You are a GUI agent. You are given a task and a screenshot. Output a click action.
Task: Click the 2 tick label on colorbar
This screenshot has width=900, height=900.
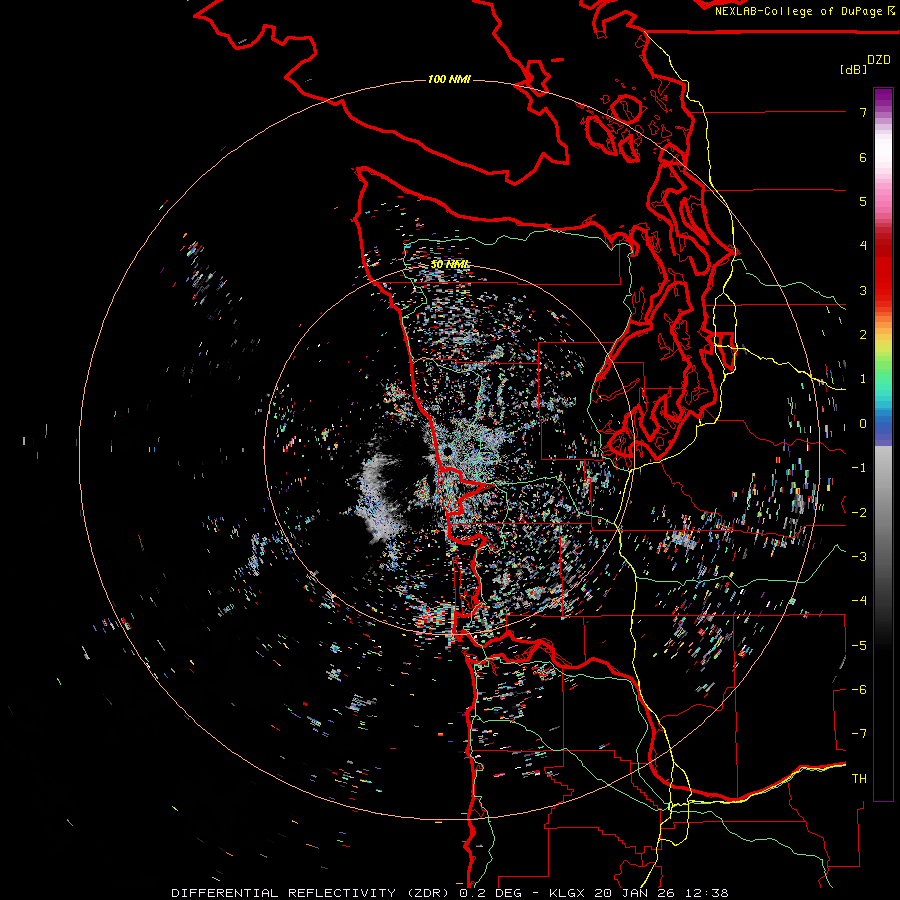863,335
